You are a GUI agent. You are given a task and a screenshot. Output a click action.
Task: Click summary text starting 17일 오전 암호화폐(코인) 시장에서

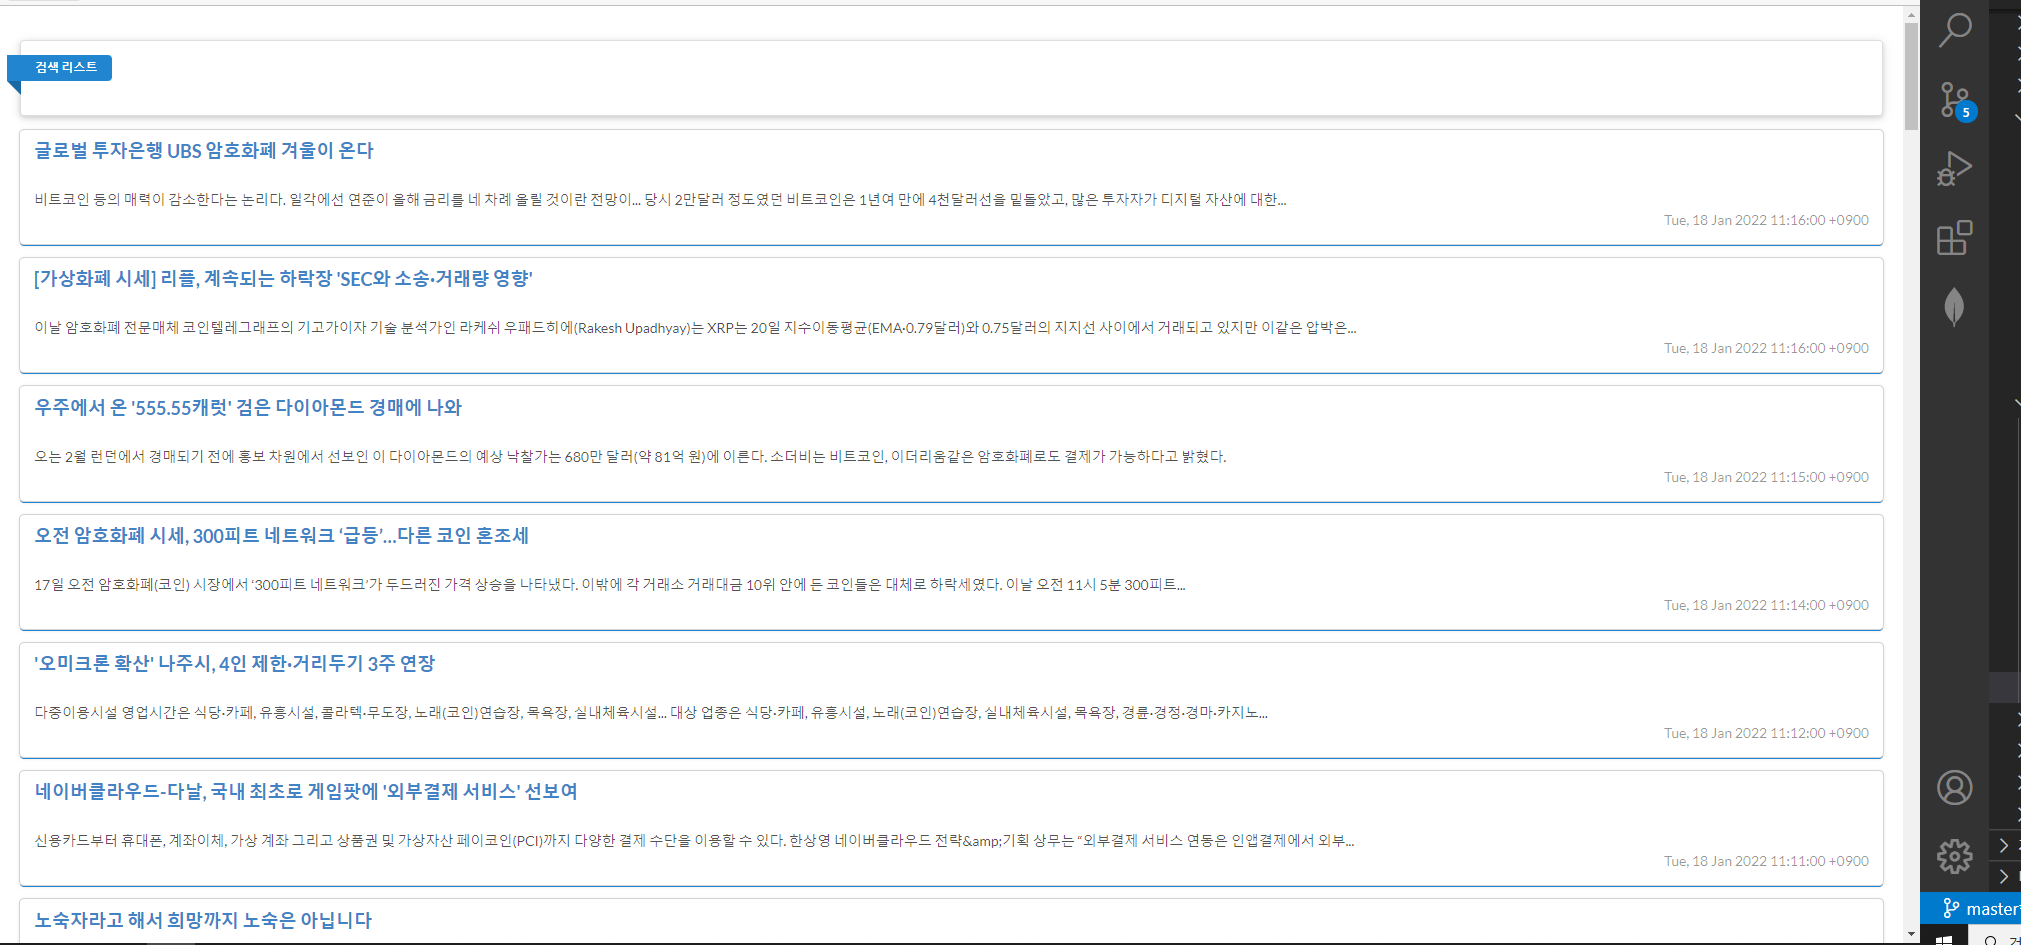610,585
